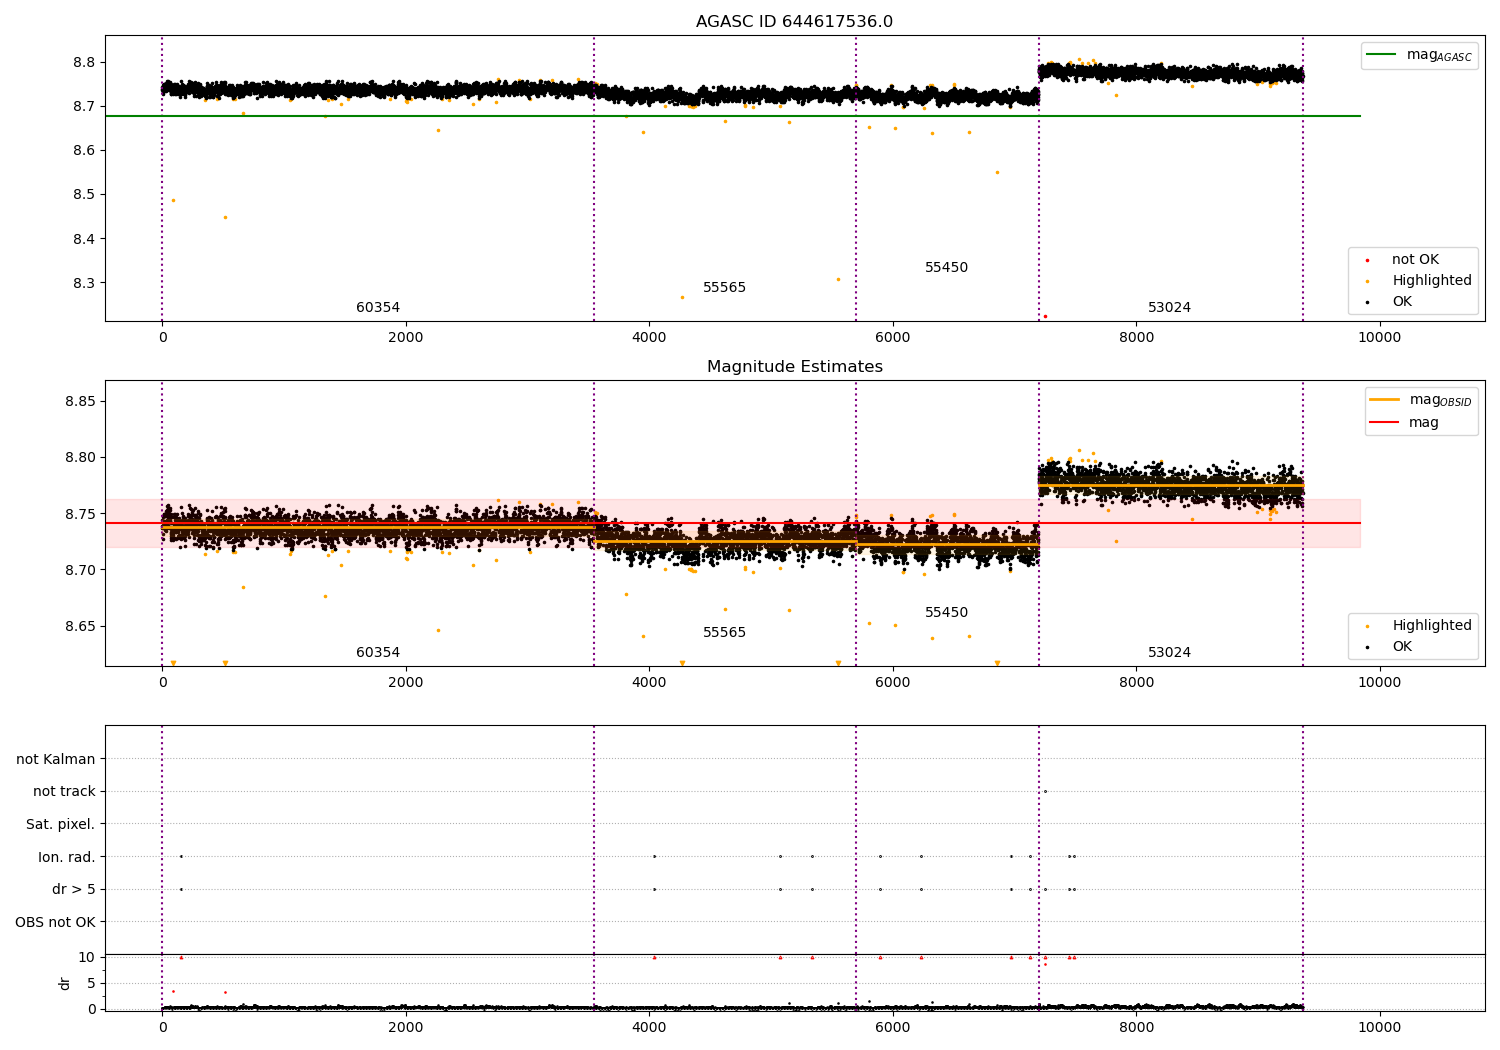
Task: Click obsid label 55450 in the AGASC ID plot
Action: tap(946, 268)
